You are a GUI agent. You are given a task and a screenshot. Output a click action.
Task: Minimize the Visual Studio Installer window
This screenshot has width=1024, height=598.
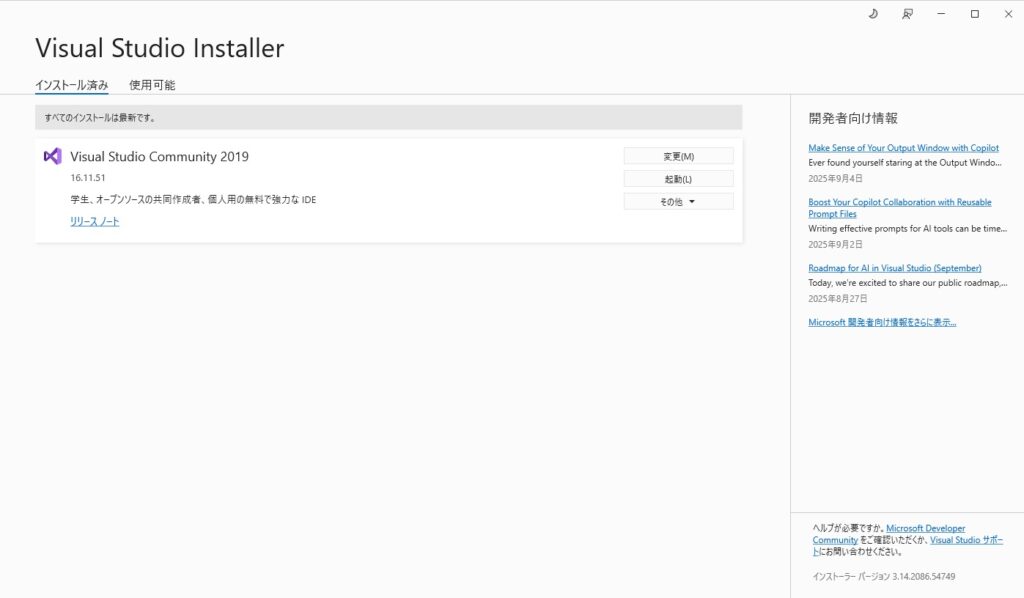[941, 14]
